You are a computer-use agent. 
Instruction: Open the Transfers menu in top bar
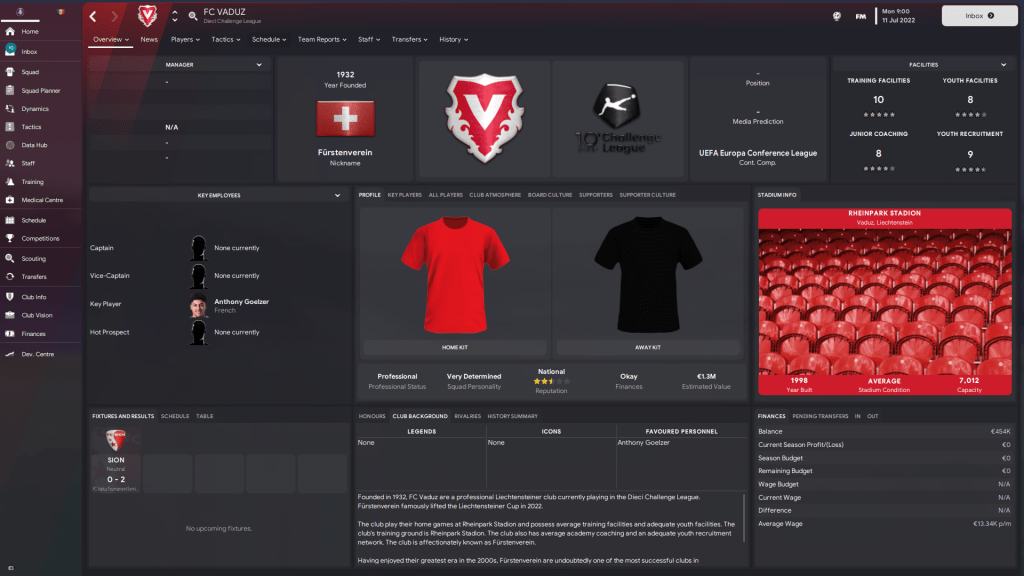click(409, 39)
